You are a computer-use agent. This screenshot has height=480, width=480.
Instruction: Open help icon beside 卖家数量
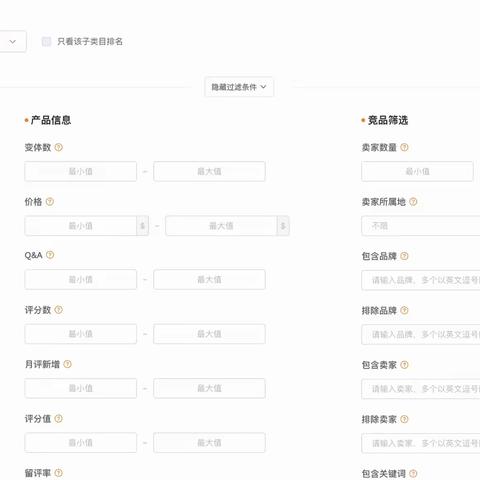[404, 147]
